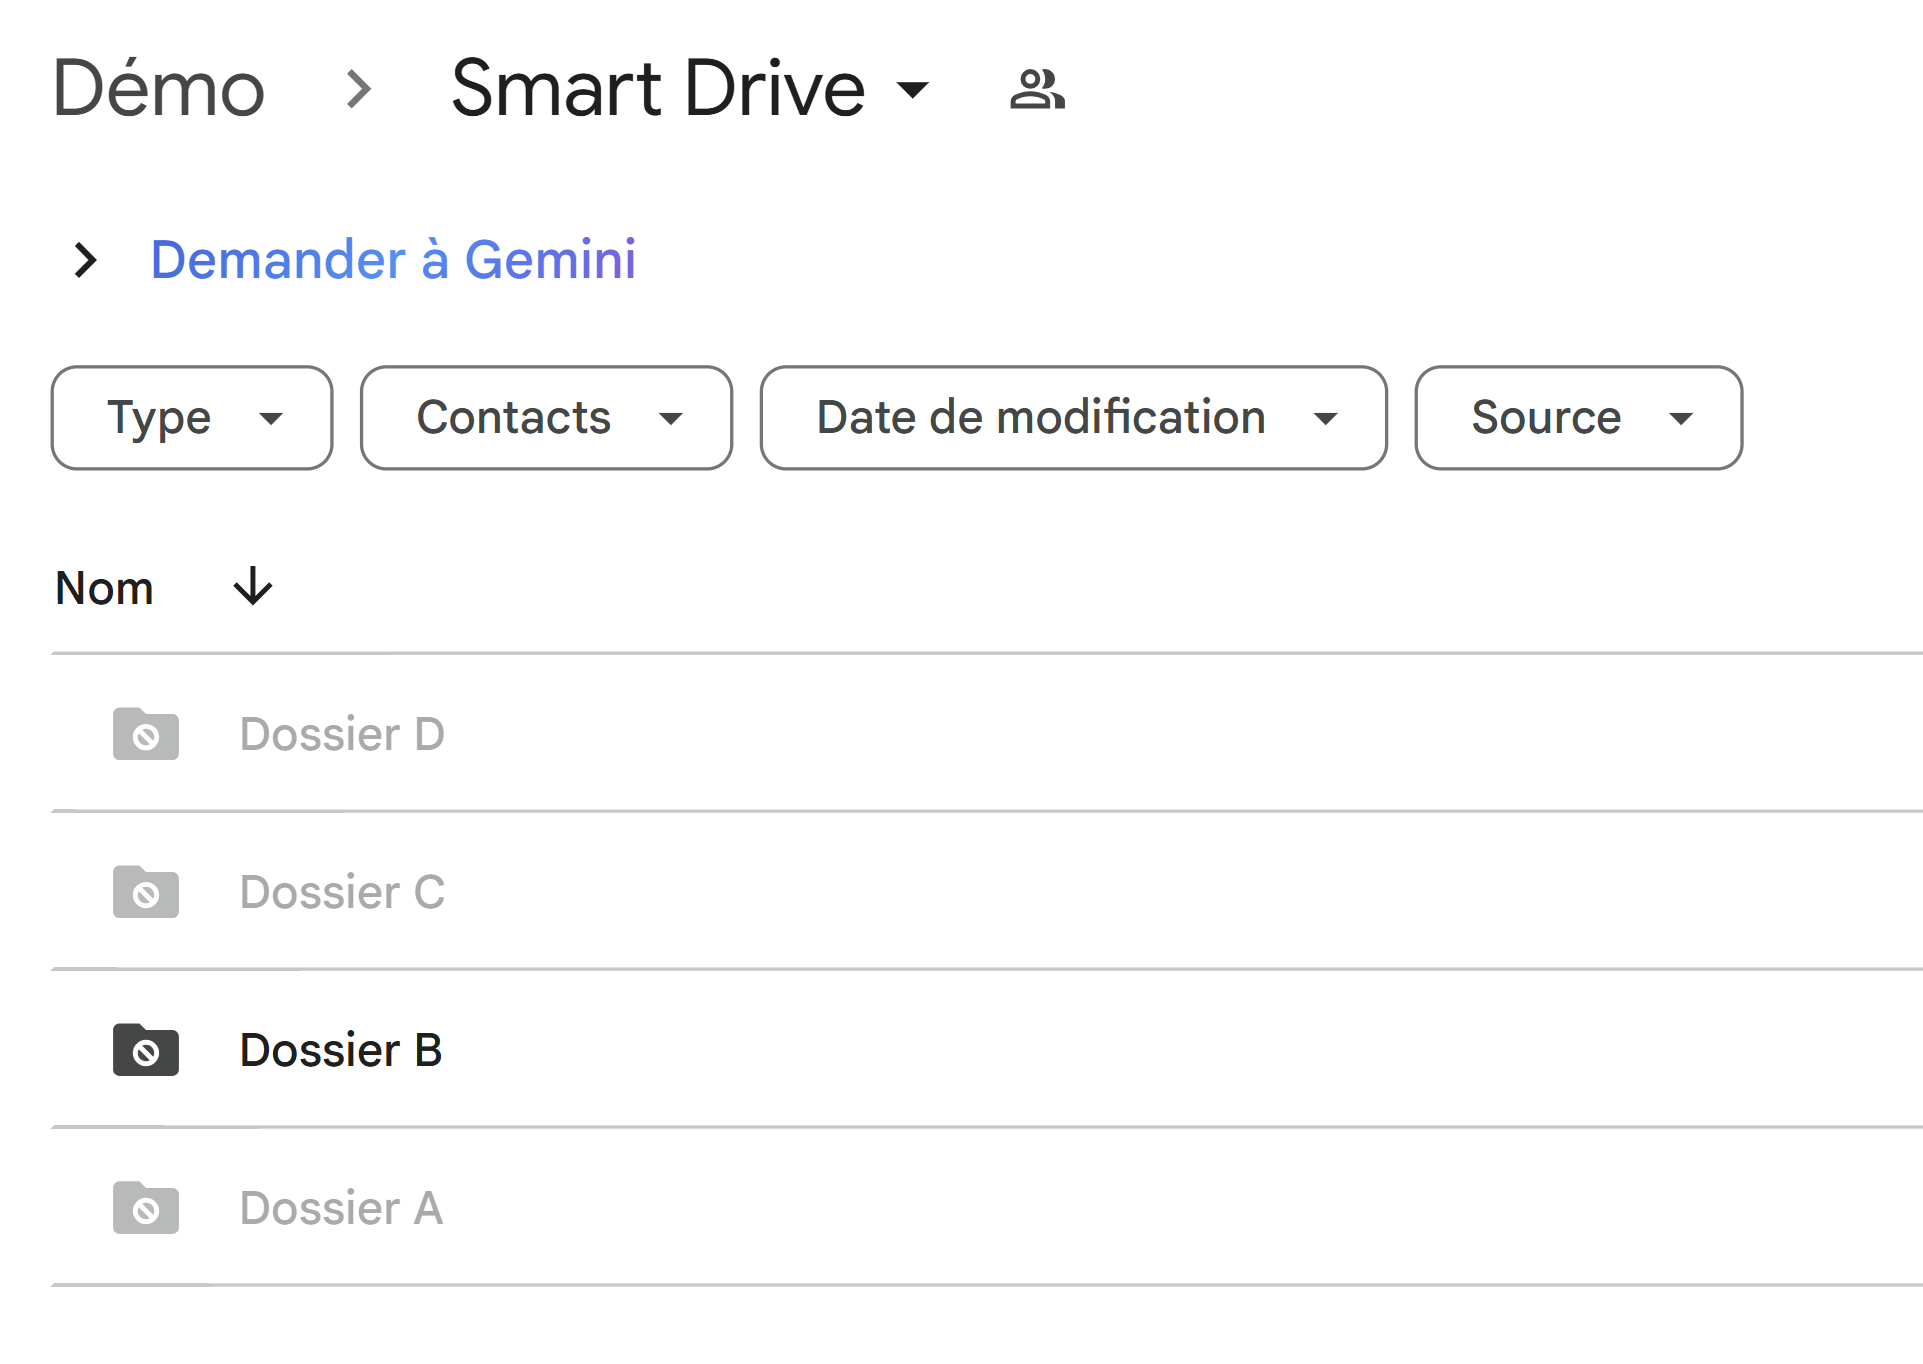The height and width of the screenshot is (1364, 1923).
Task: Click the Dossier B folder icon
Action: click(x=146, y=1050)
